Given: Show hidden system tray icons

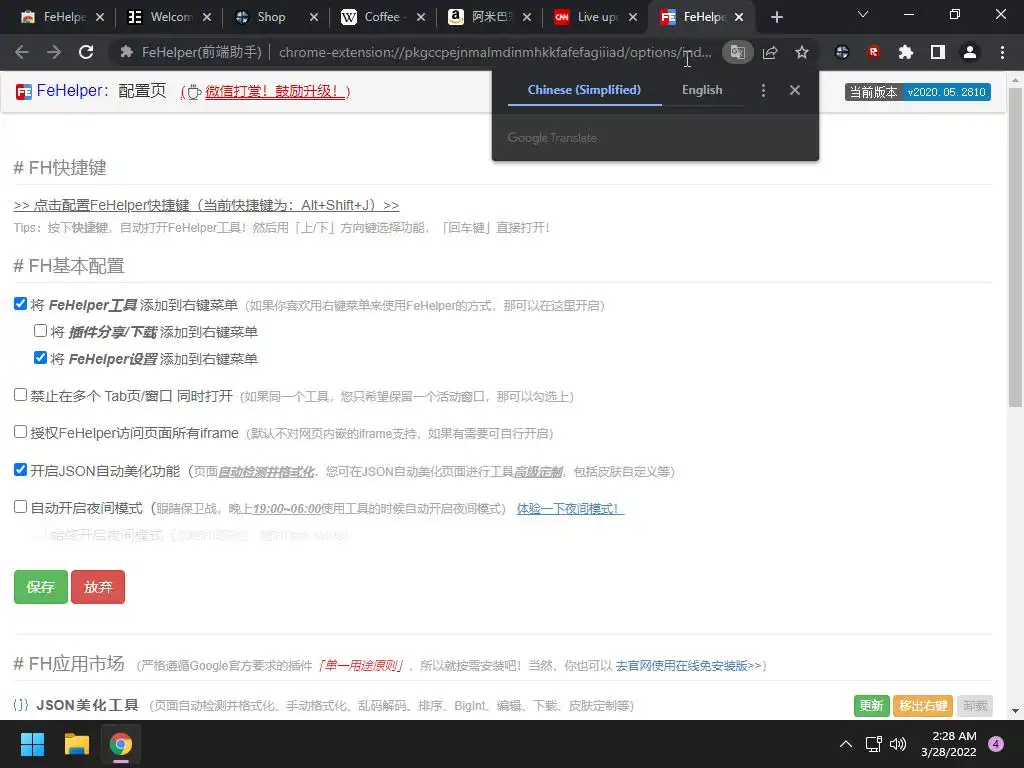Looking at the screenshot, I should coord(846,744).
